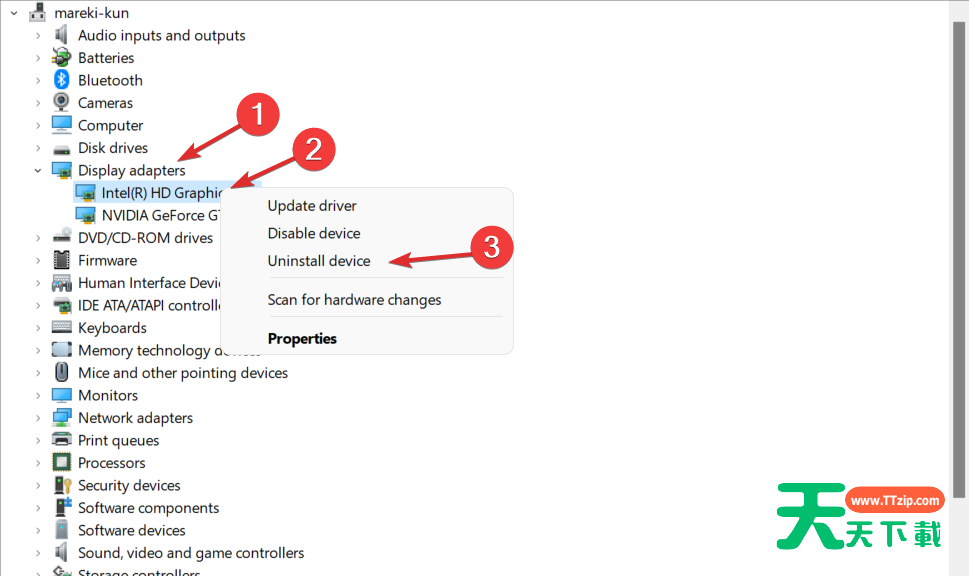This screenshot has width=969, height=576.
Task: Click the Monitors category icon
Action: coord(62,395)
